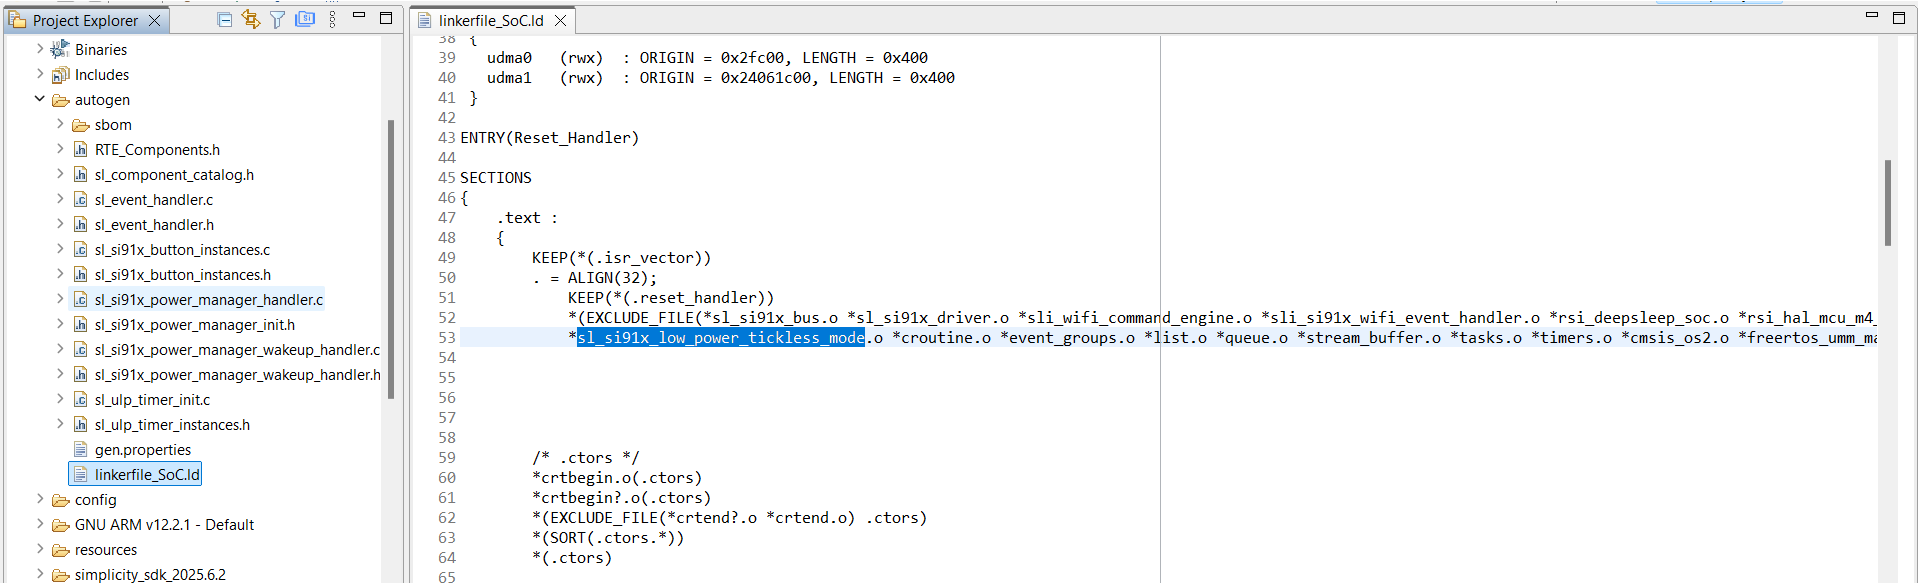Click the Includes icon
The image size is (1918, 583).
click(x=60, y=75)
